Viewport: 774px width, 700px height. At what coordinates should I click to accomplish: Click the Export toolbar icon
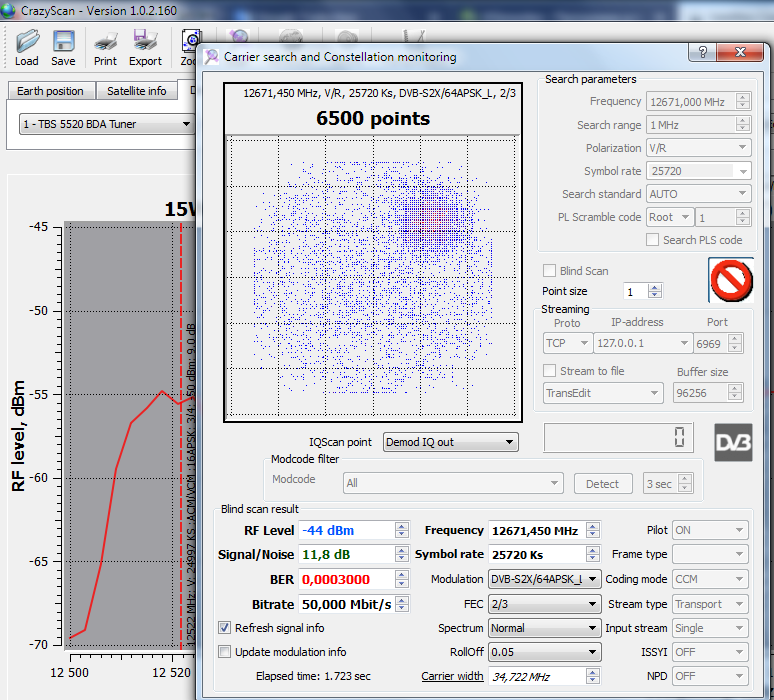point(145,47)
